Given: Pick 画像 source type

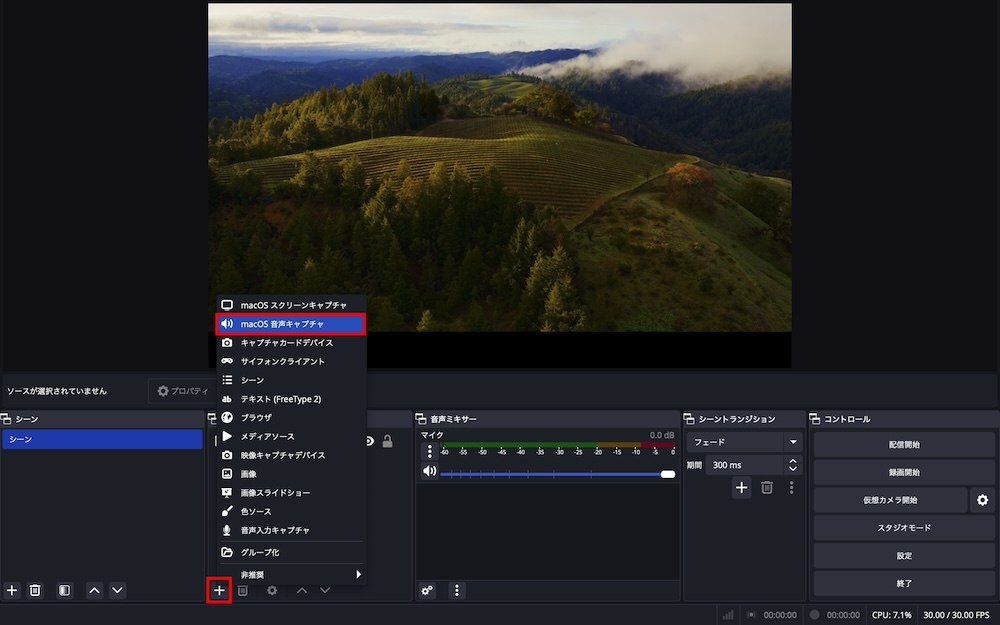Looking at the screenshot, I should [x=291, y=474].
